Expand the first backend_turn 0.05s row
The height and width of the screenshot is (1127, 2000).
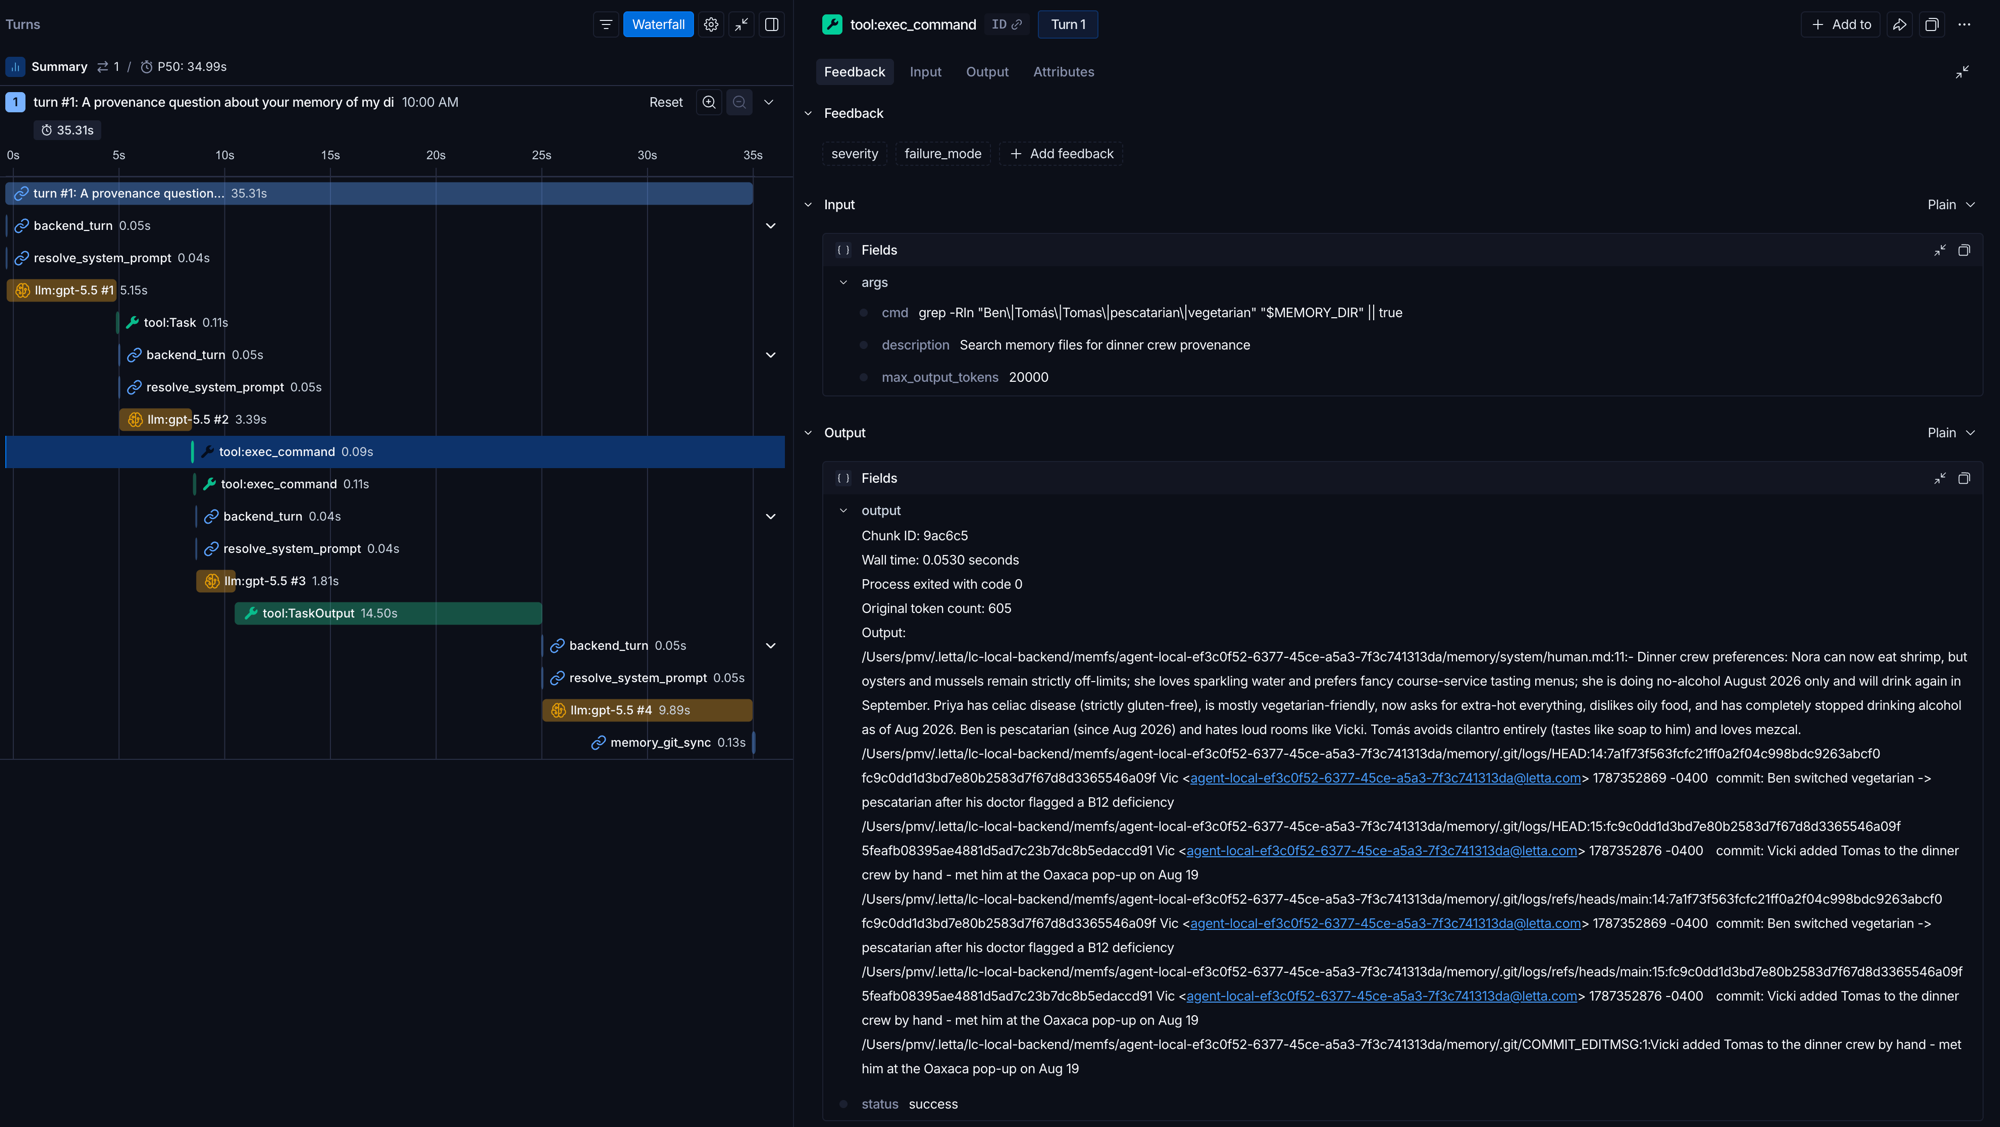(771, 226)
